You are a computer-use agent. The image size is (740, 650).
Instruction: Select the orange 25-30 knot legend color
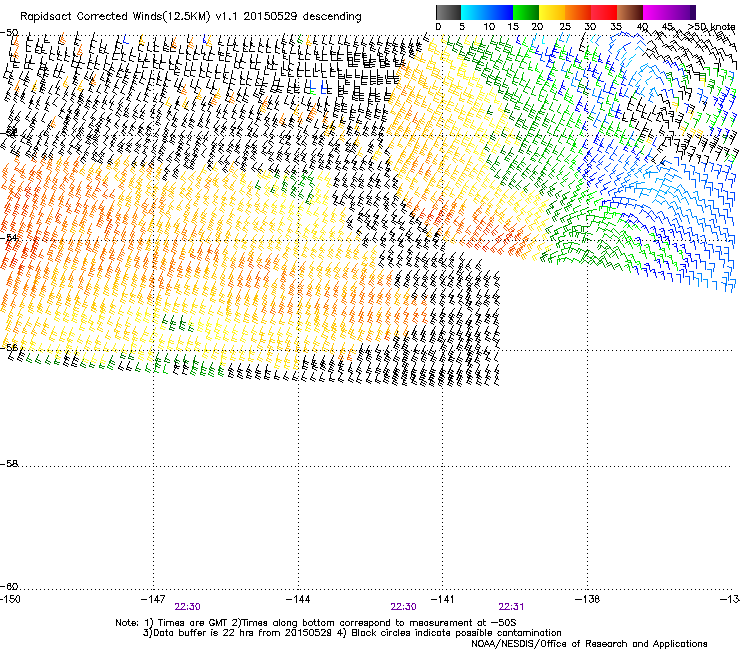pyautogui.click(x=578, y=12)
